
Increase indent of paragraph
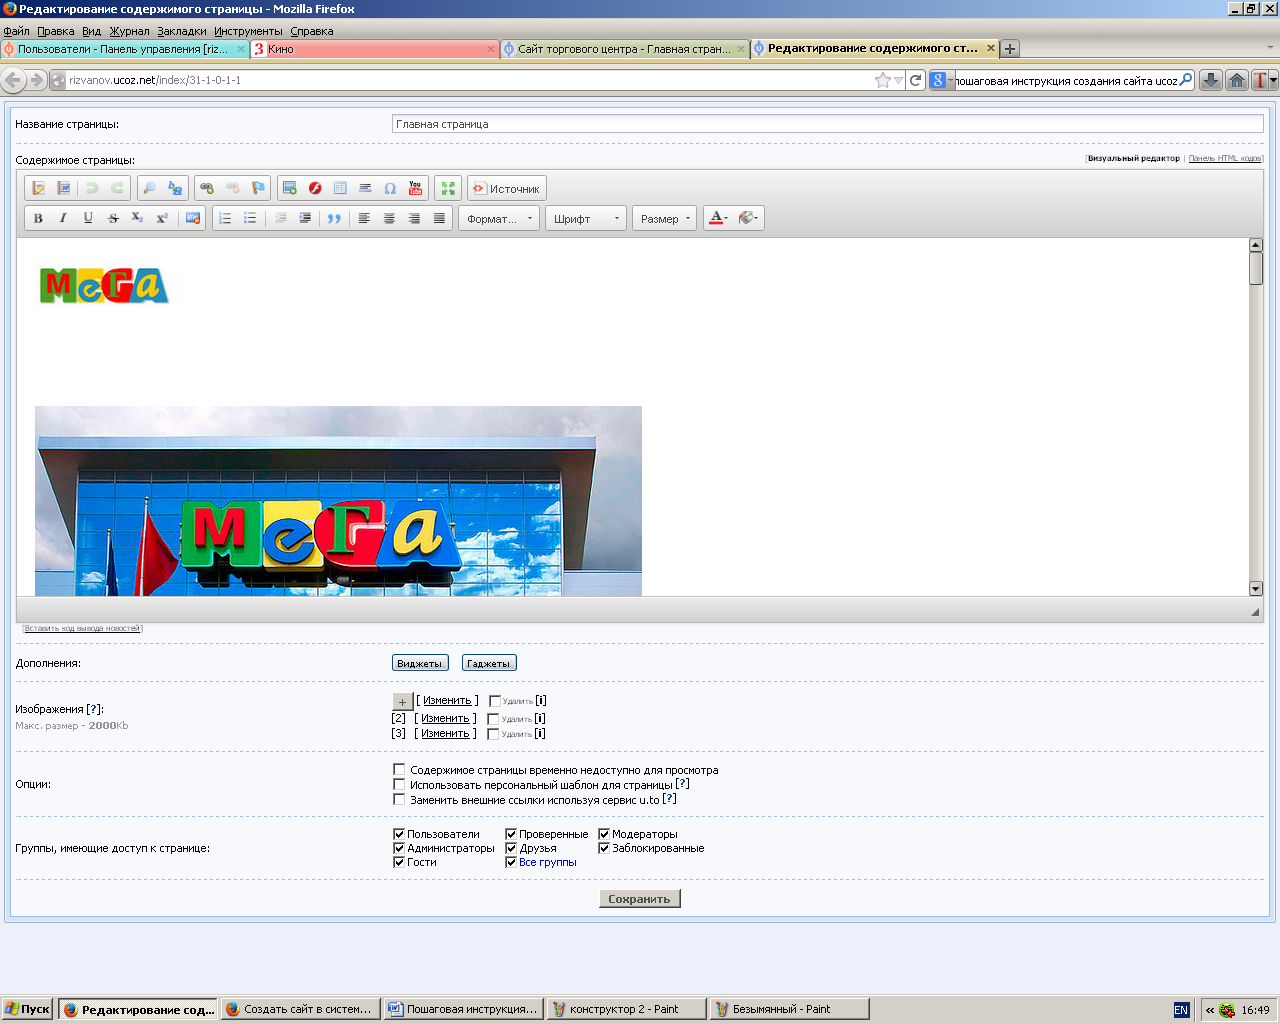coord(305,218)
